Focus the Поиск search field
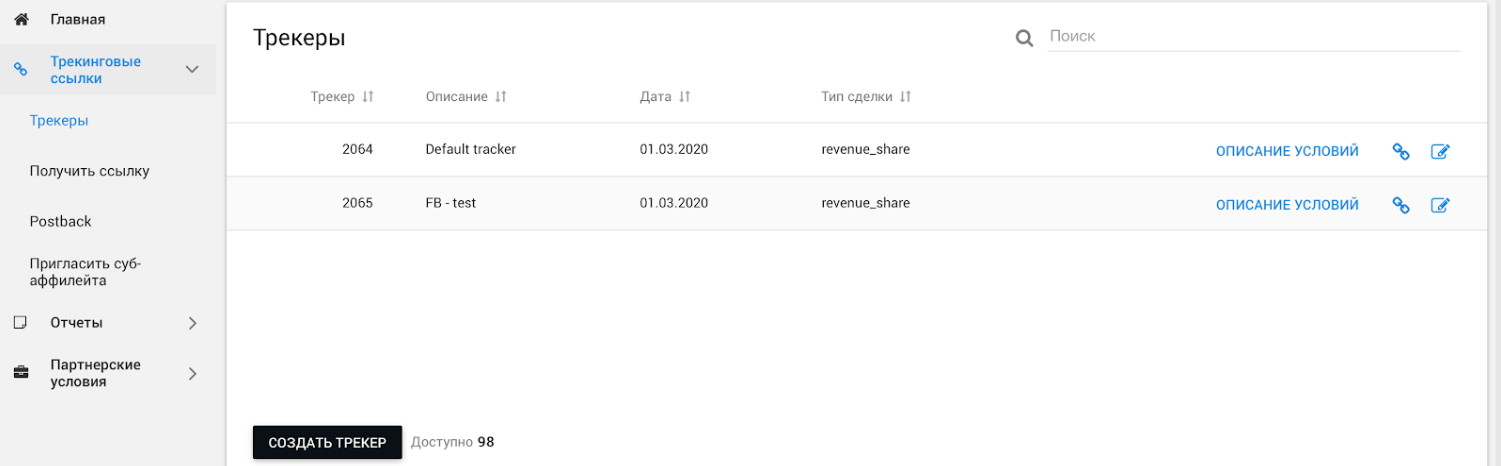 pyautogui.click(x=1254, y=36)
